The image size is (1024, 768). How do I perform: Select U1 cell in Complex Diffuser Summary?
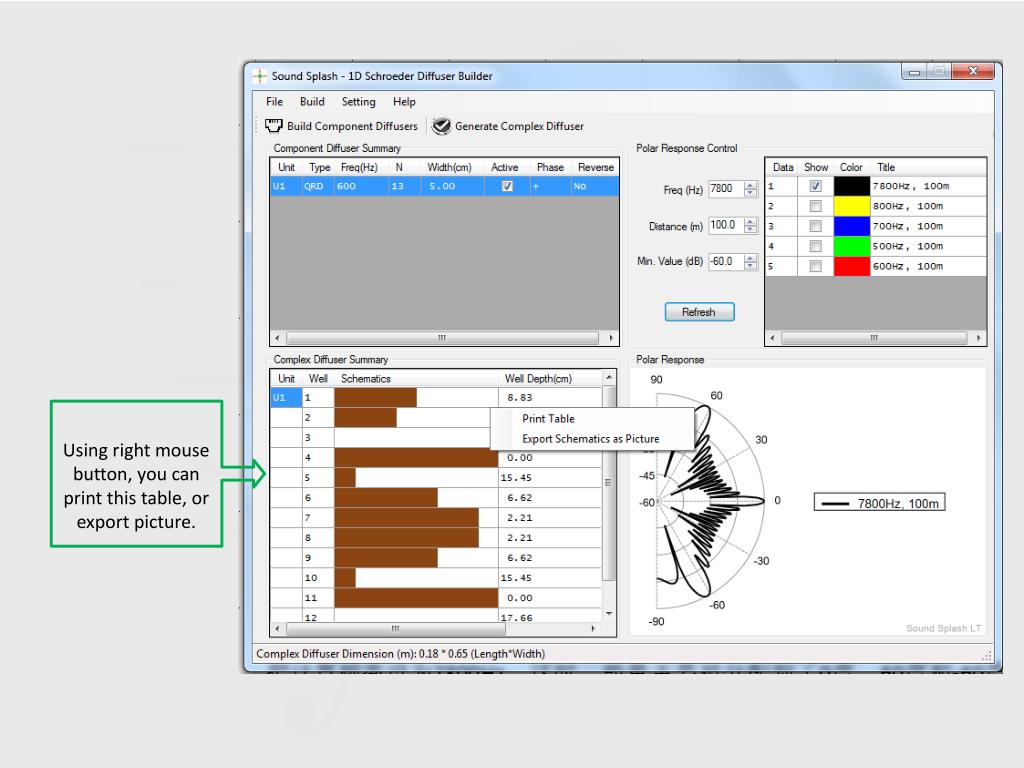click(x=286, y=398)
